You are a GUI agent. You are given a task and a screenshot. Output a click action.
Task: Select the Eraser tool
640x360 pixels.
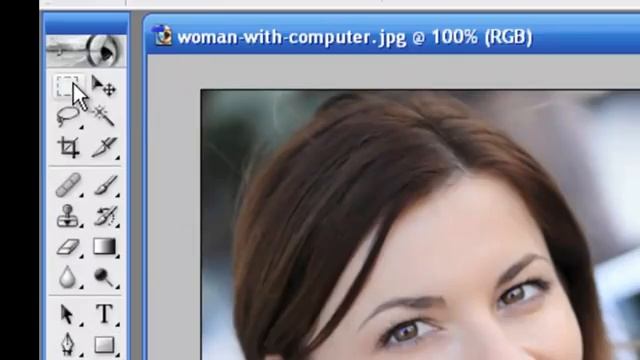click(68, 247)
